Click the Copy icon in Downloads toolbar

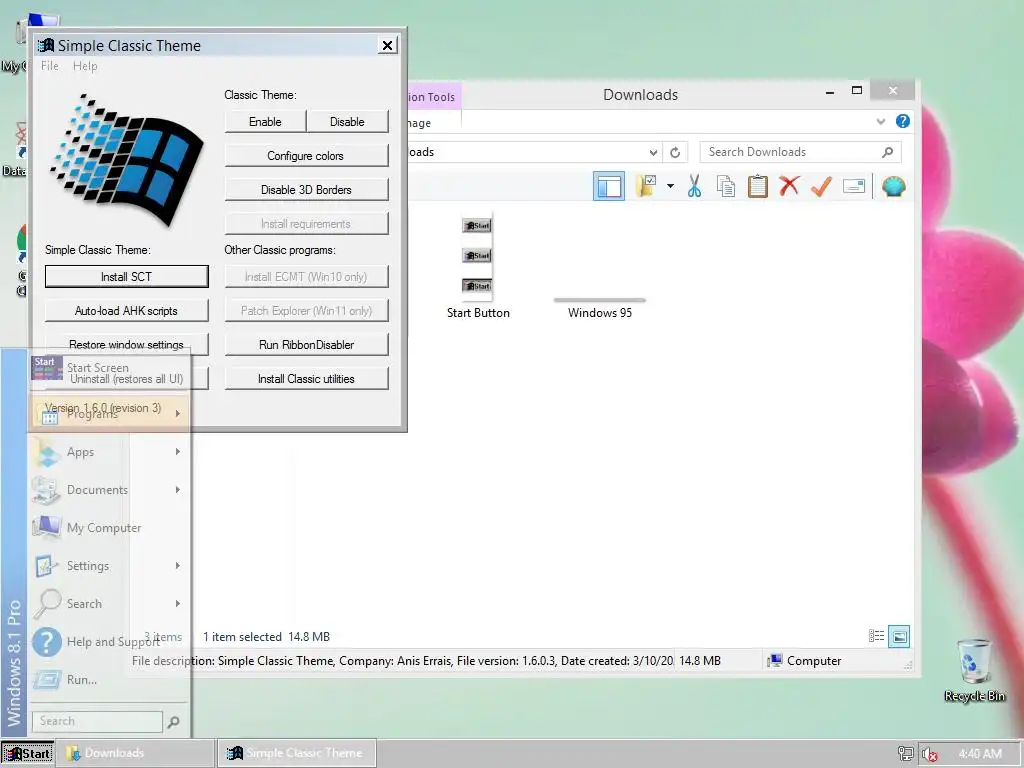tap(726, 186)
